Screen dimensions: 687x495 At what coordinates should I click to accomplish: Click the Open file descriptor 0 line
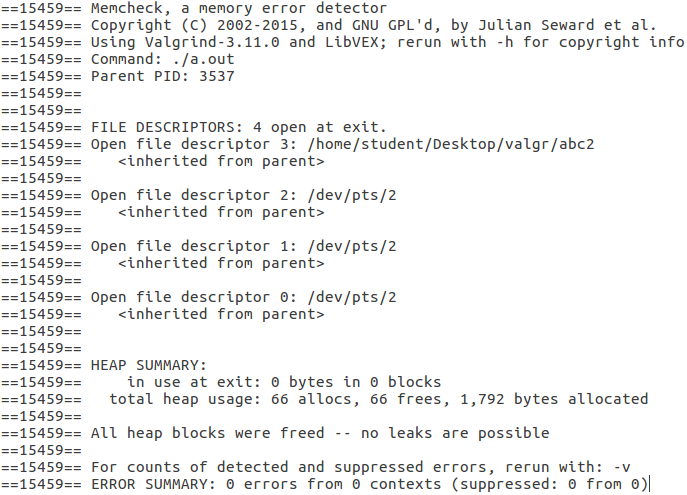tap(244, 297)
